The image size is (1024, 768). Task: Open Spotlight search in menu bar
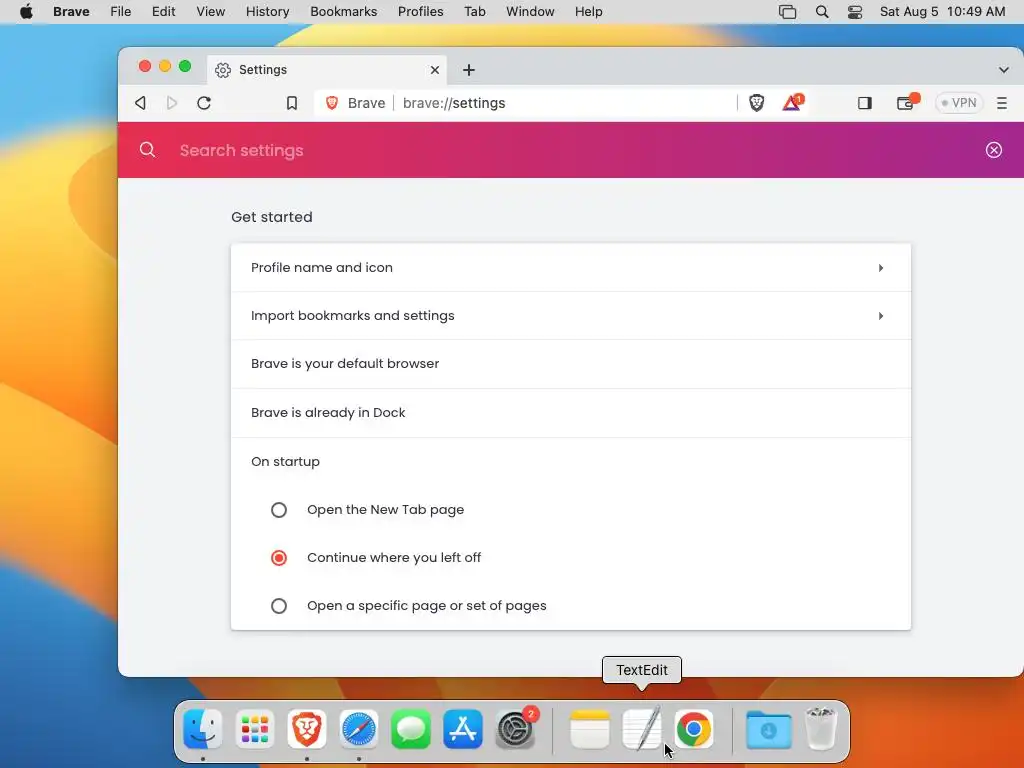(822, 12)
